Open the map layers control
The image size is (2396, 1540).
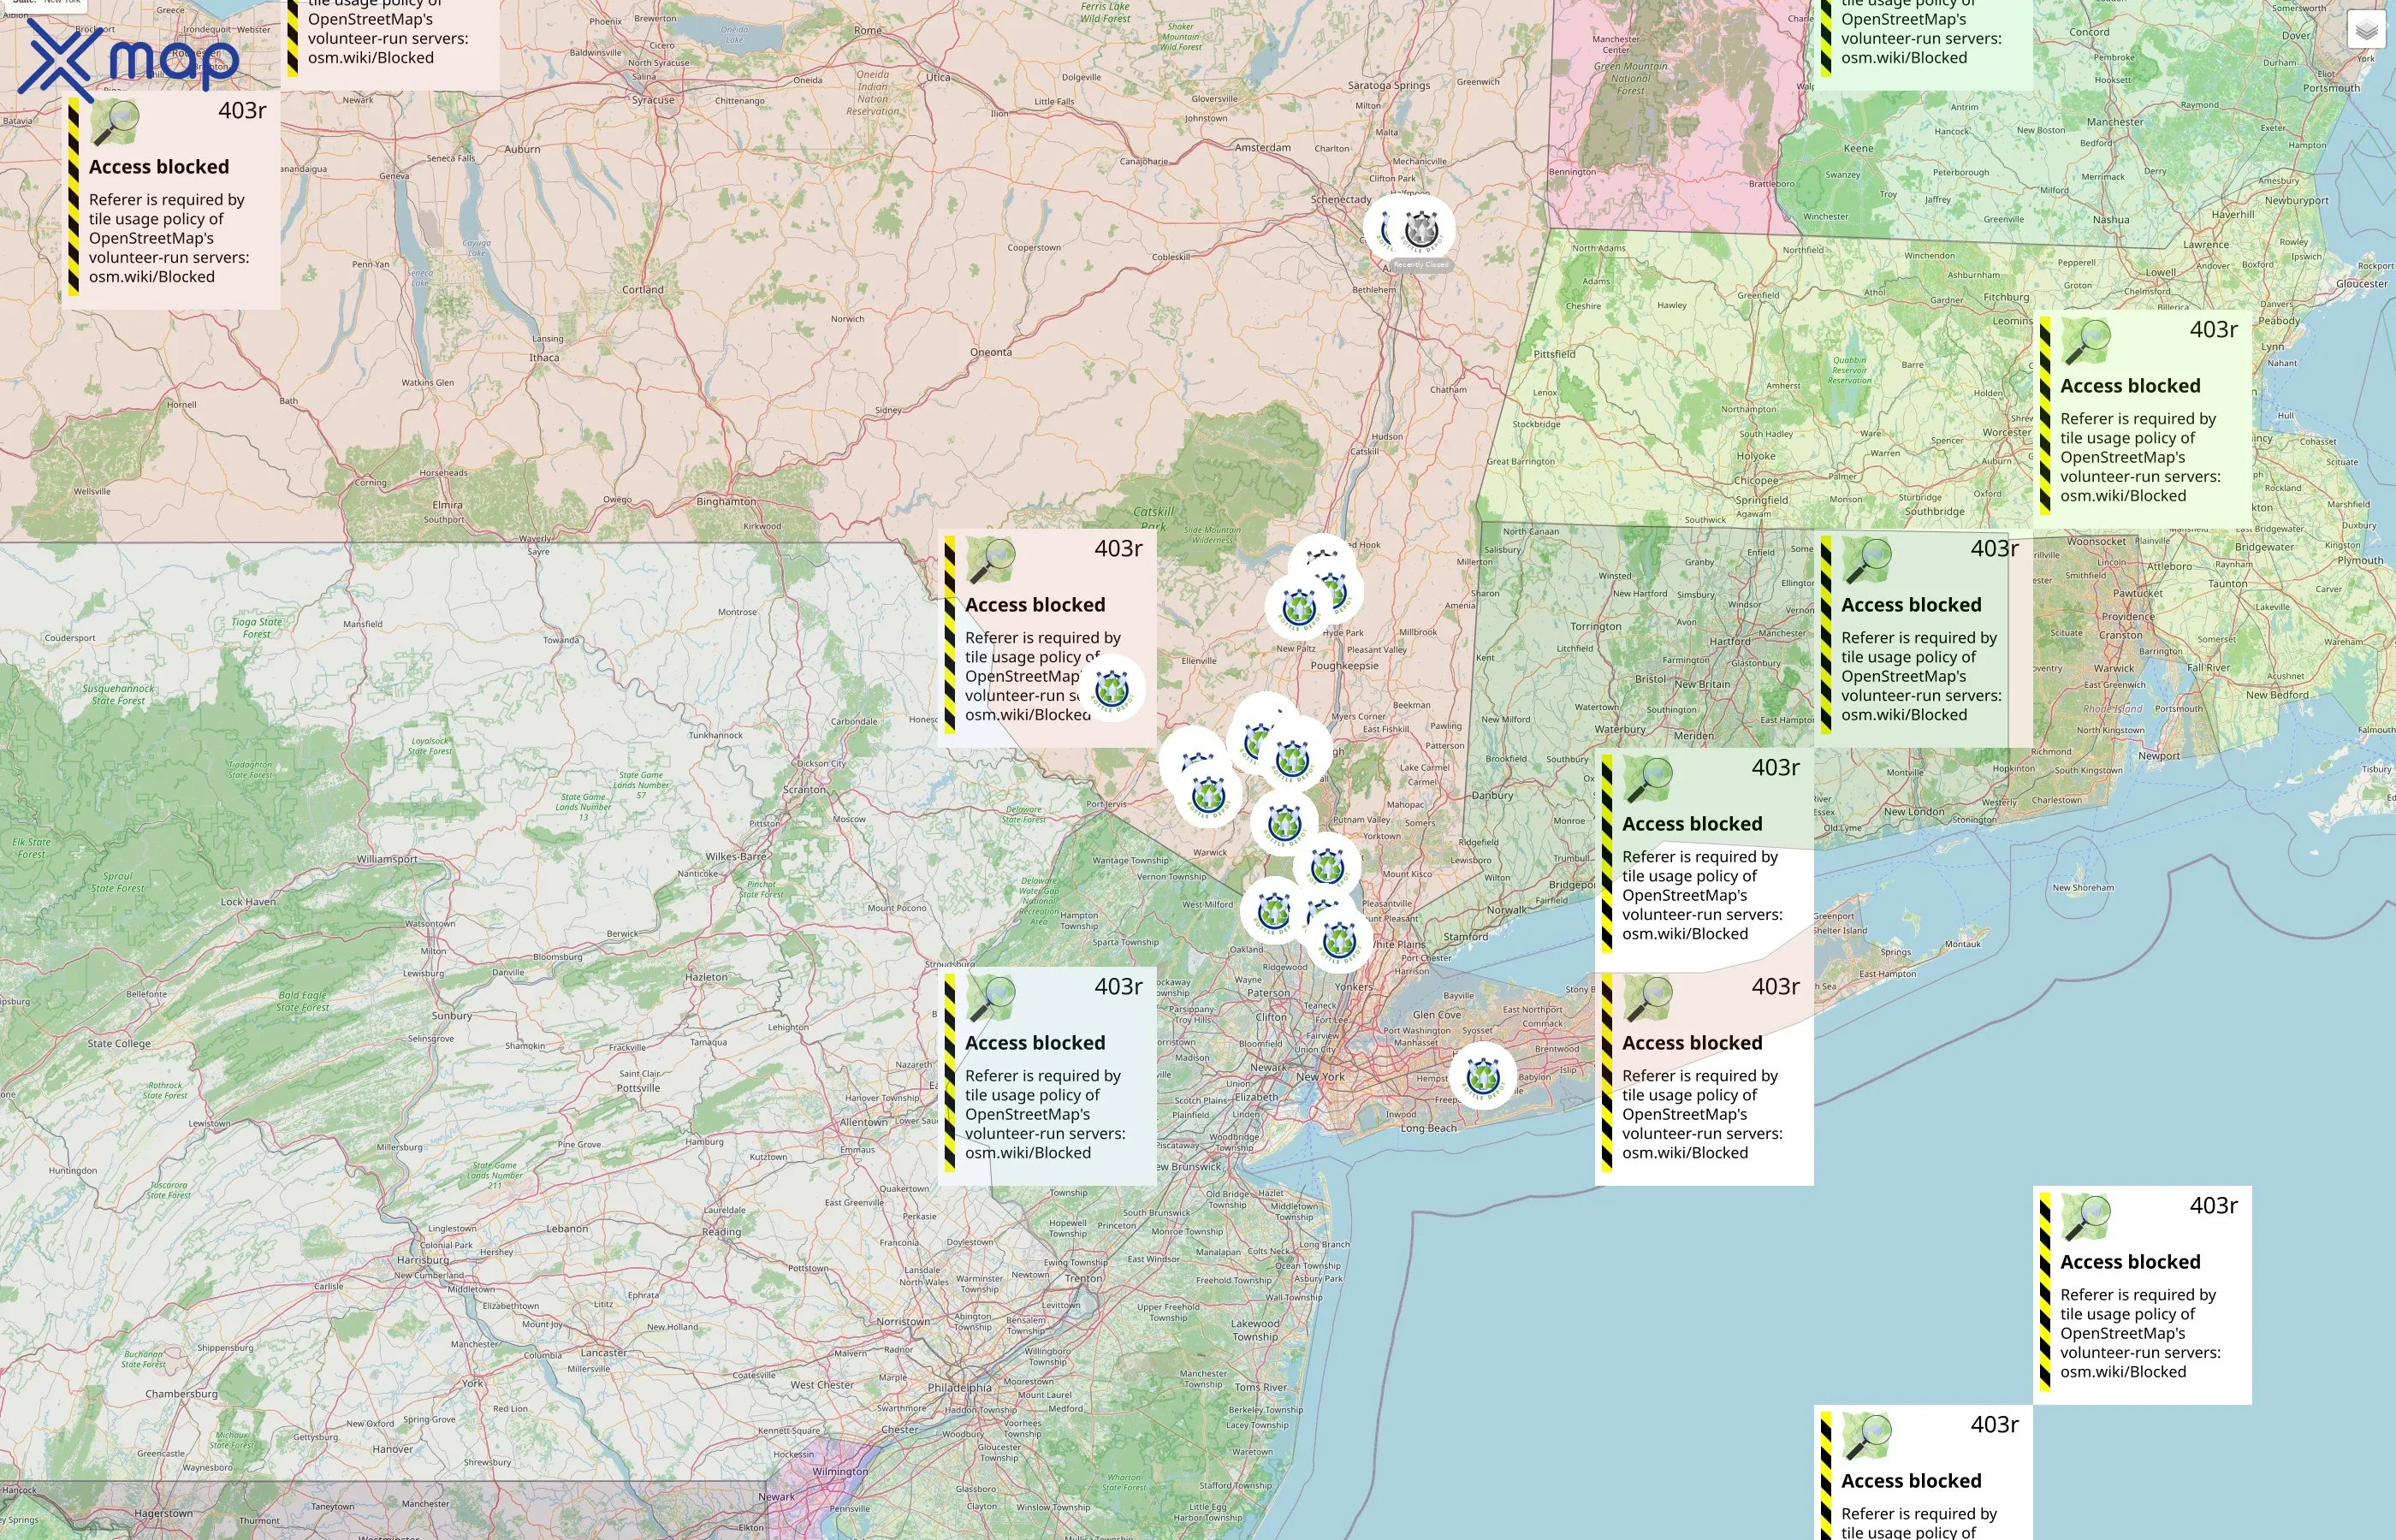click(2366, 30)
